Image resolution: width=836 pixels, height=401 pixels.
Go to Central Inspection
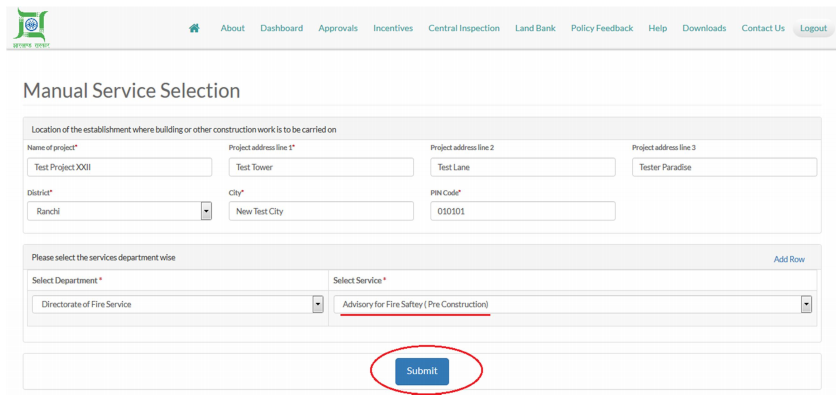point(464,28)
